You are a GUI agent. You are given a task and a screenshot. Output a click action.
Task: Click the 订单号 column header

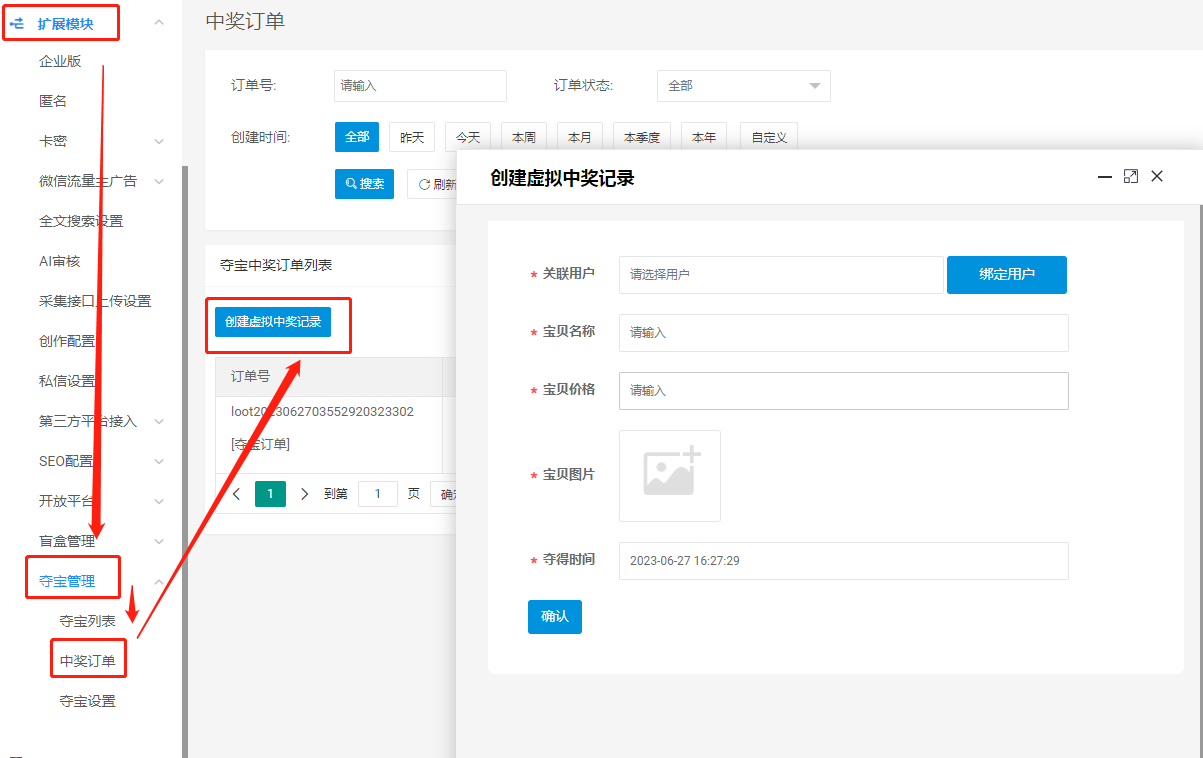pos(250,377)
